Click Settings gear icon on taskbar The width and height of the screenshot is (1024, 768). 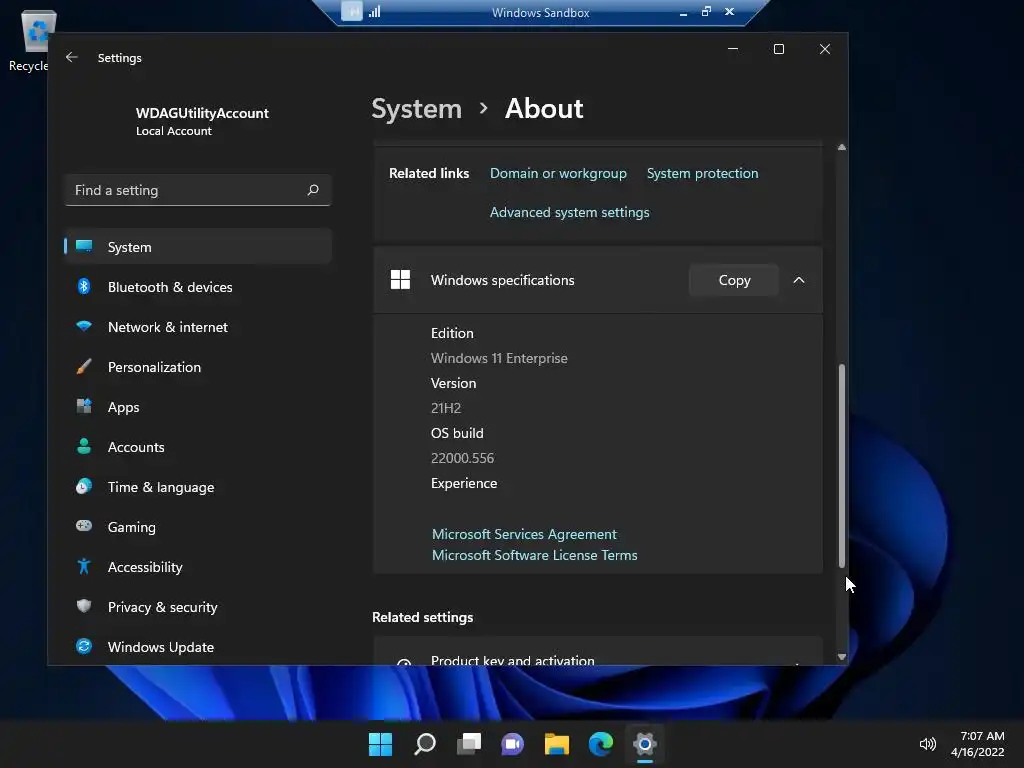tap(645, 744)
